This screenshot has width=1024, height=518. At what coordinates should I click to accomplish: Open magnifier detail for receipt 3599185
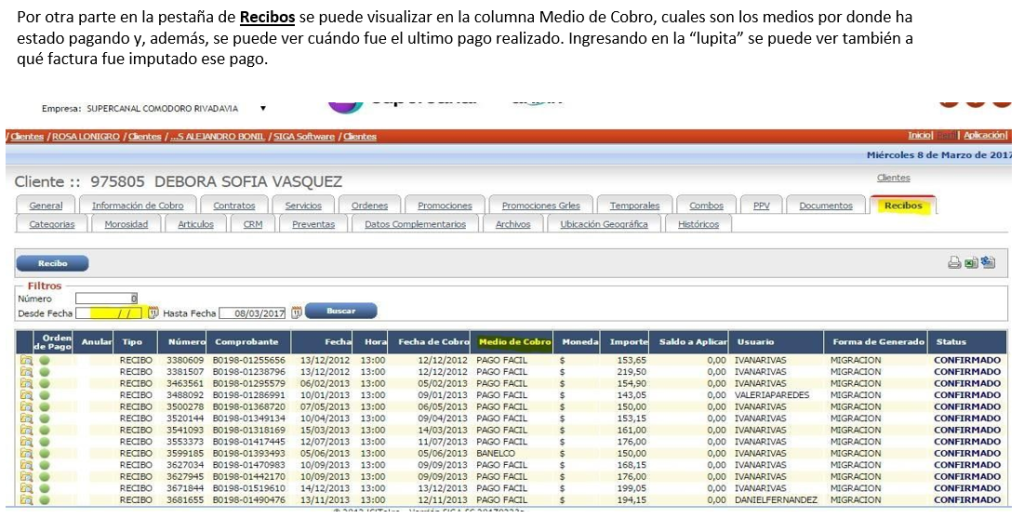click(26, 453)
